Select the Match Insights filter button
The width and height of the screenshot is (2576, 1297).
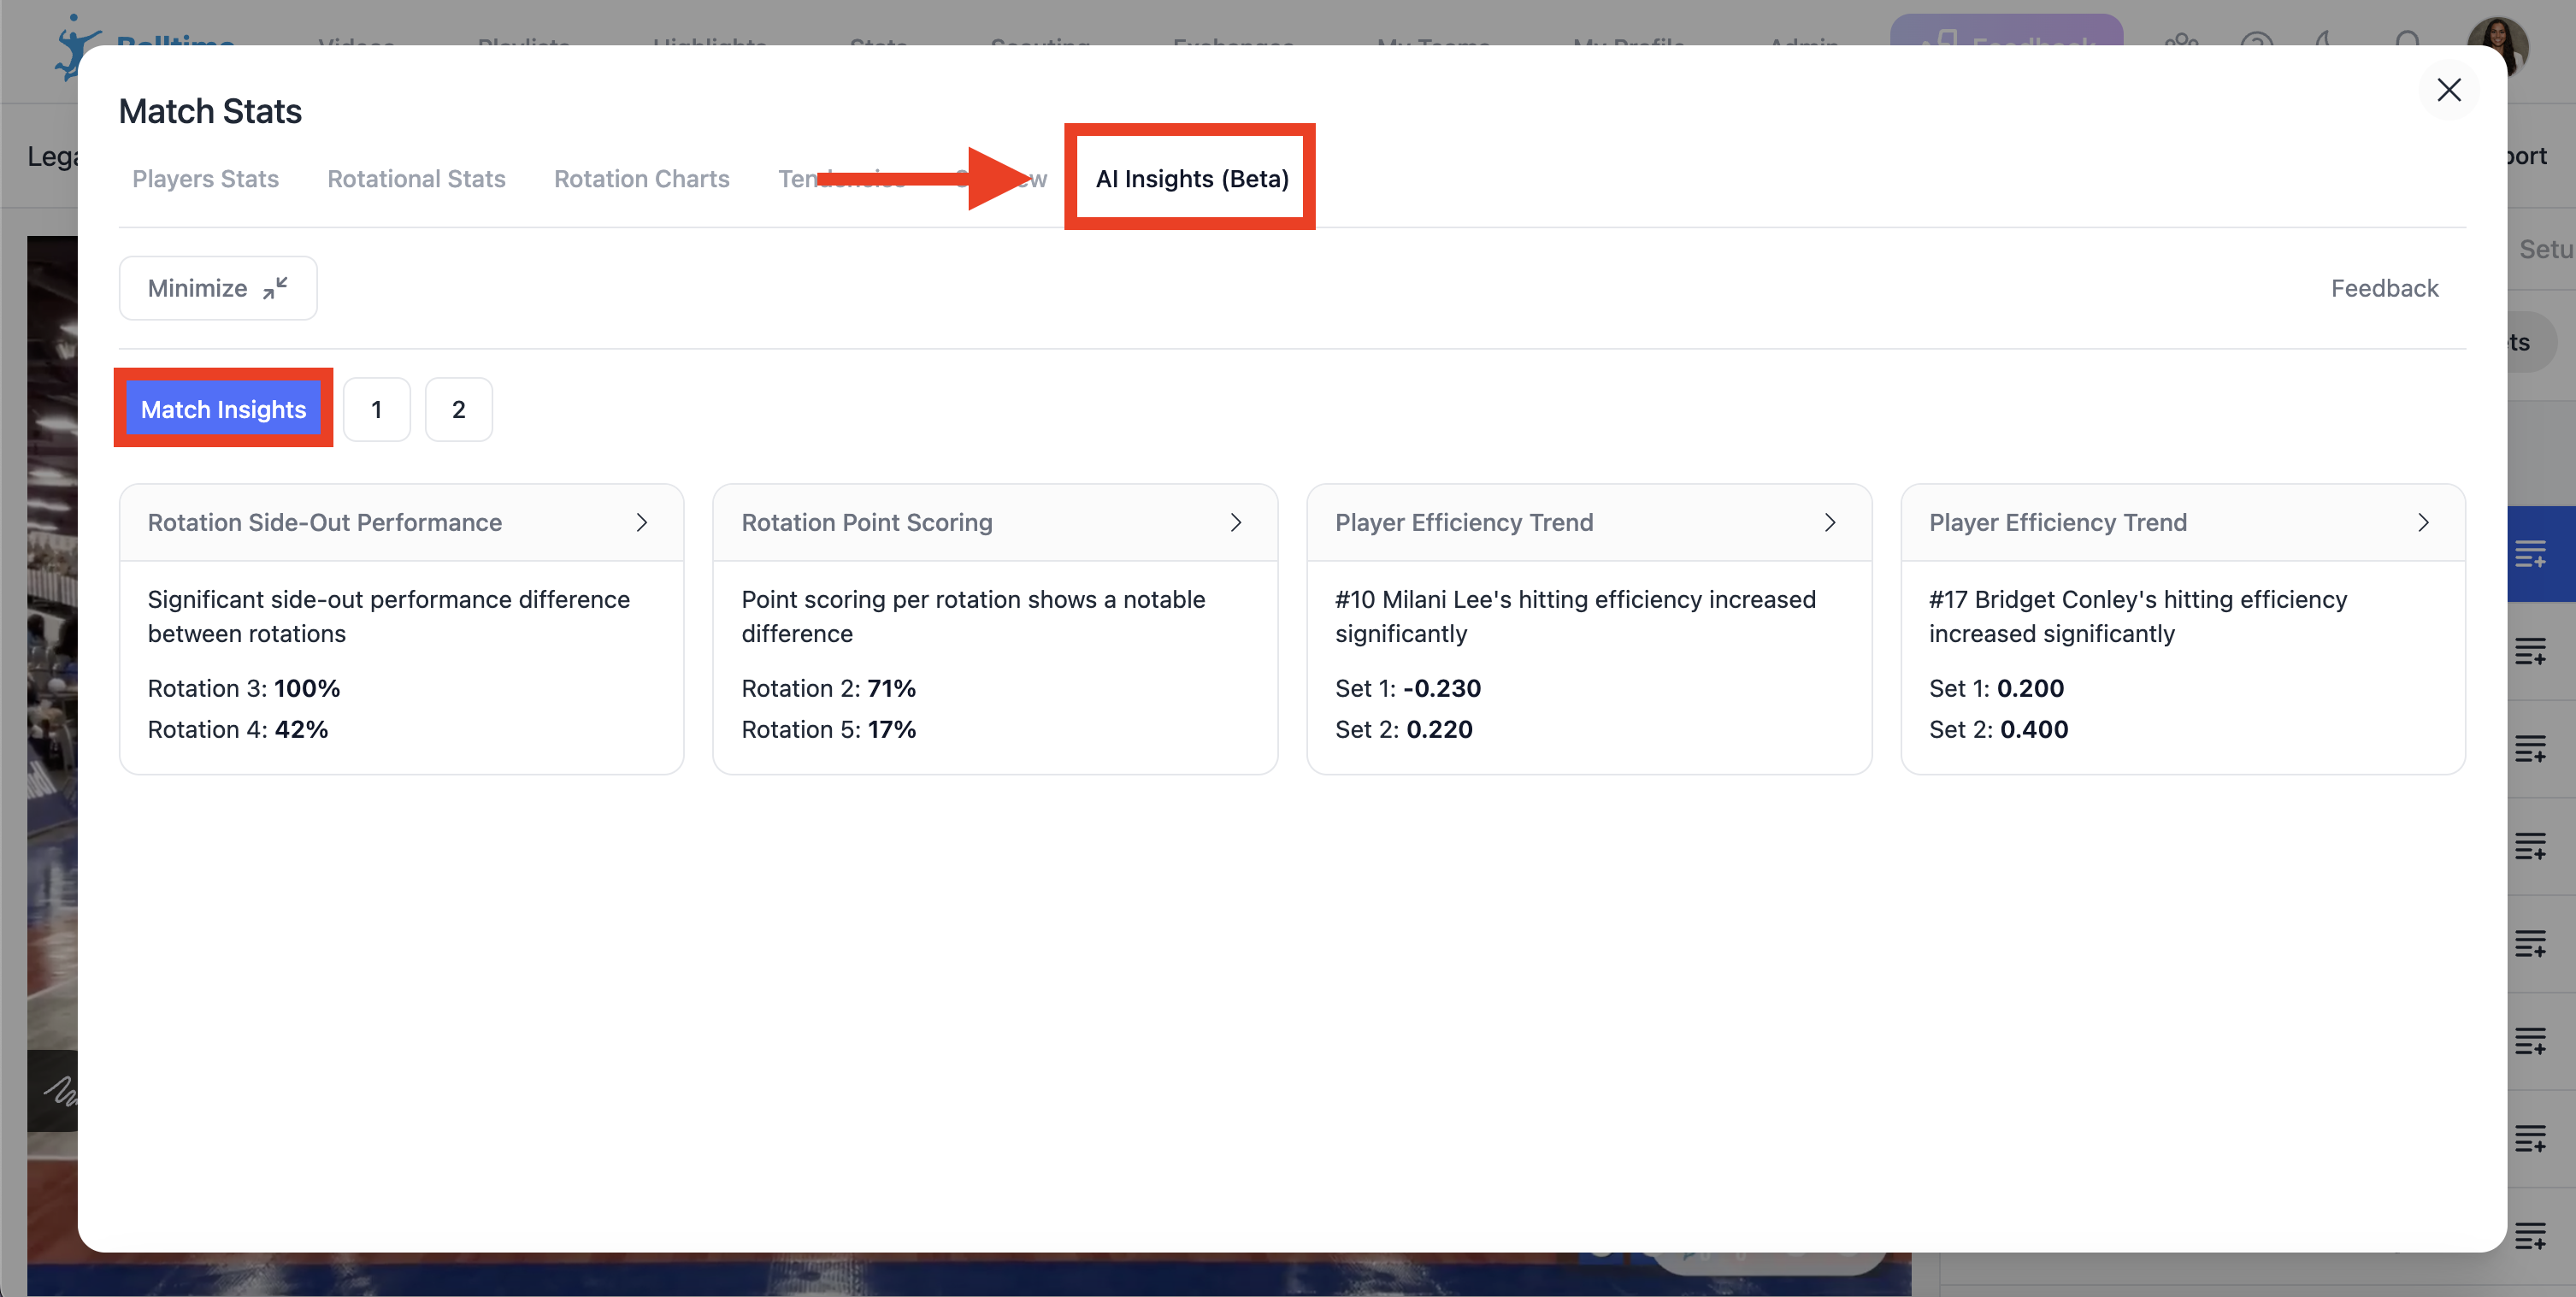(x=223, y=409)
